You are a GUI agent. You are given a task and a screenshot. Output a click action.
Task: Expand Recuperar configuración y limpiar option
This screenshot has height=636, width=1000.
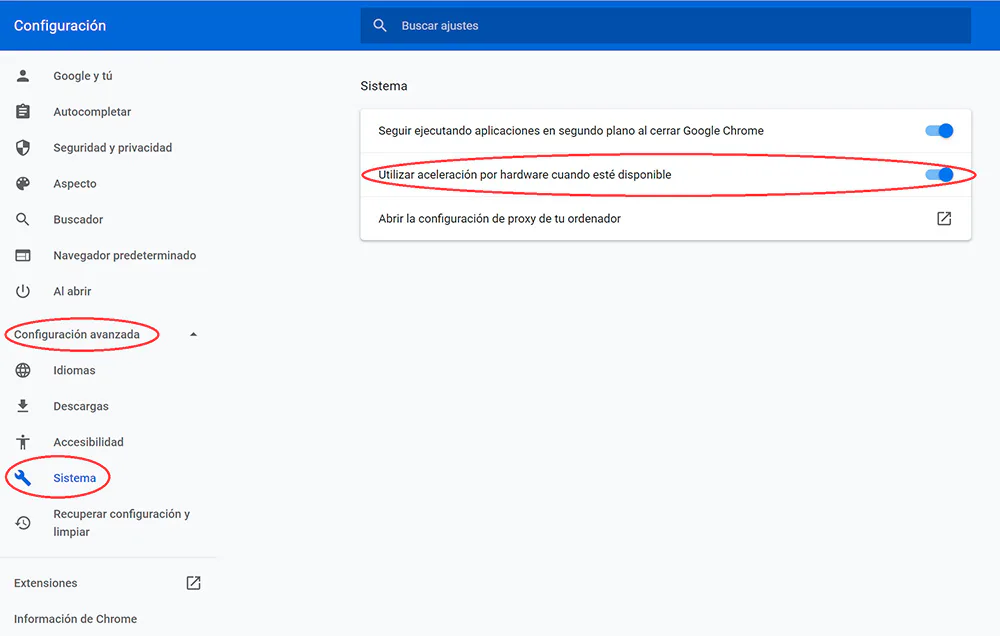tap(120, 521)
